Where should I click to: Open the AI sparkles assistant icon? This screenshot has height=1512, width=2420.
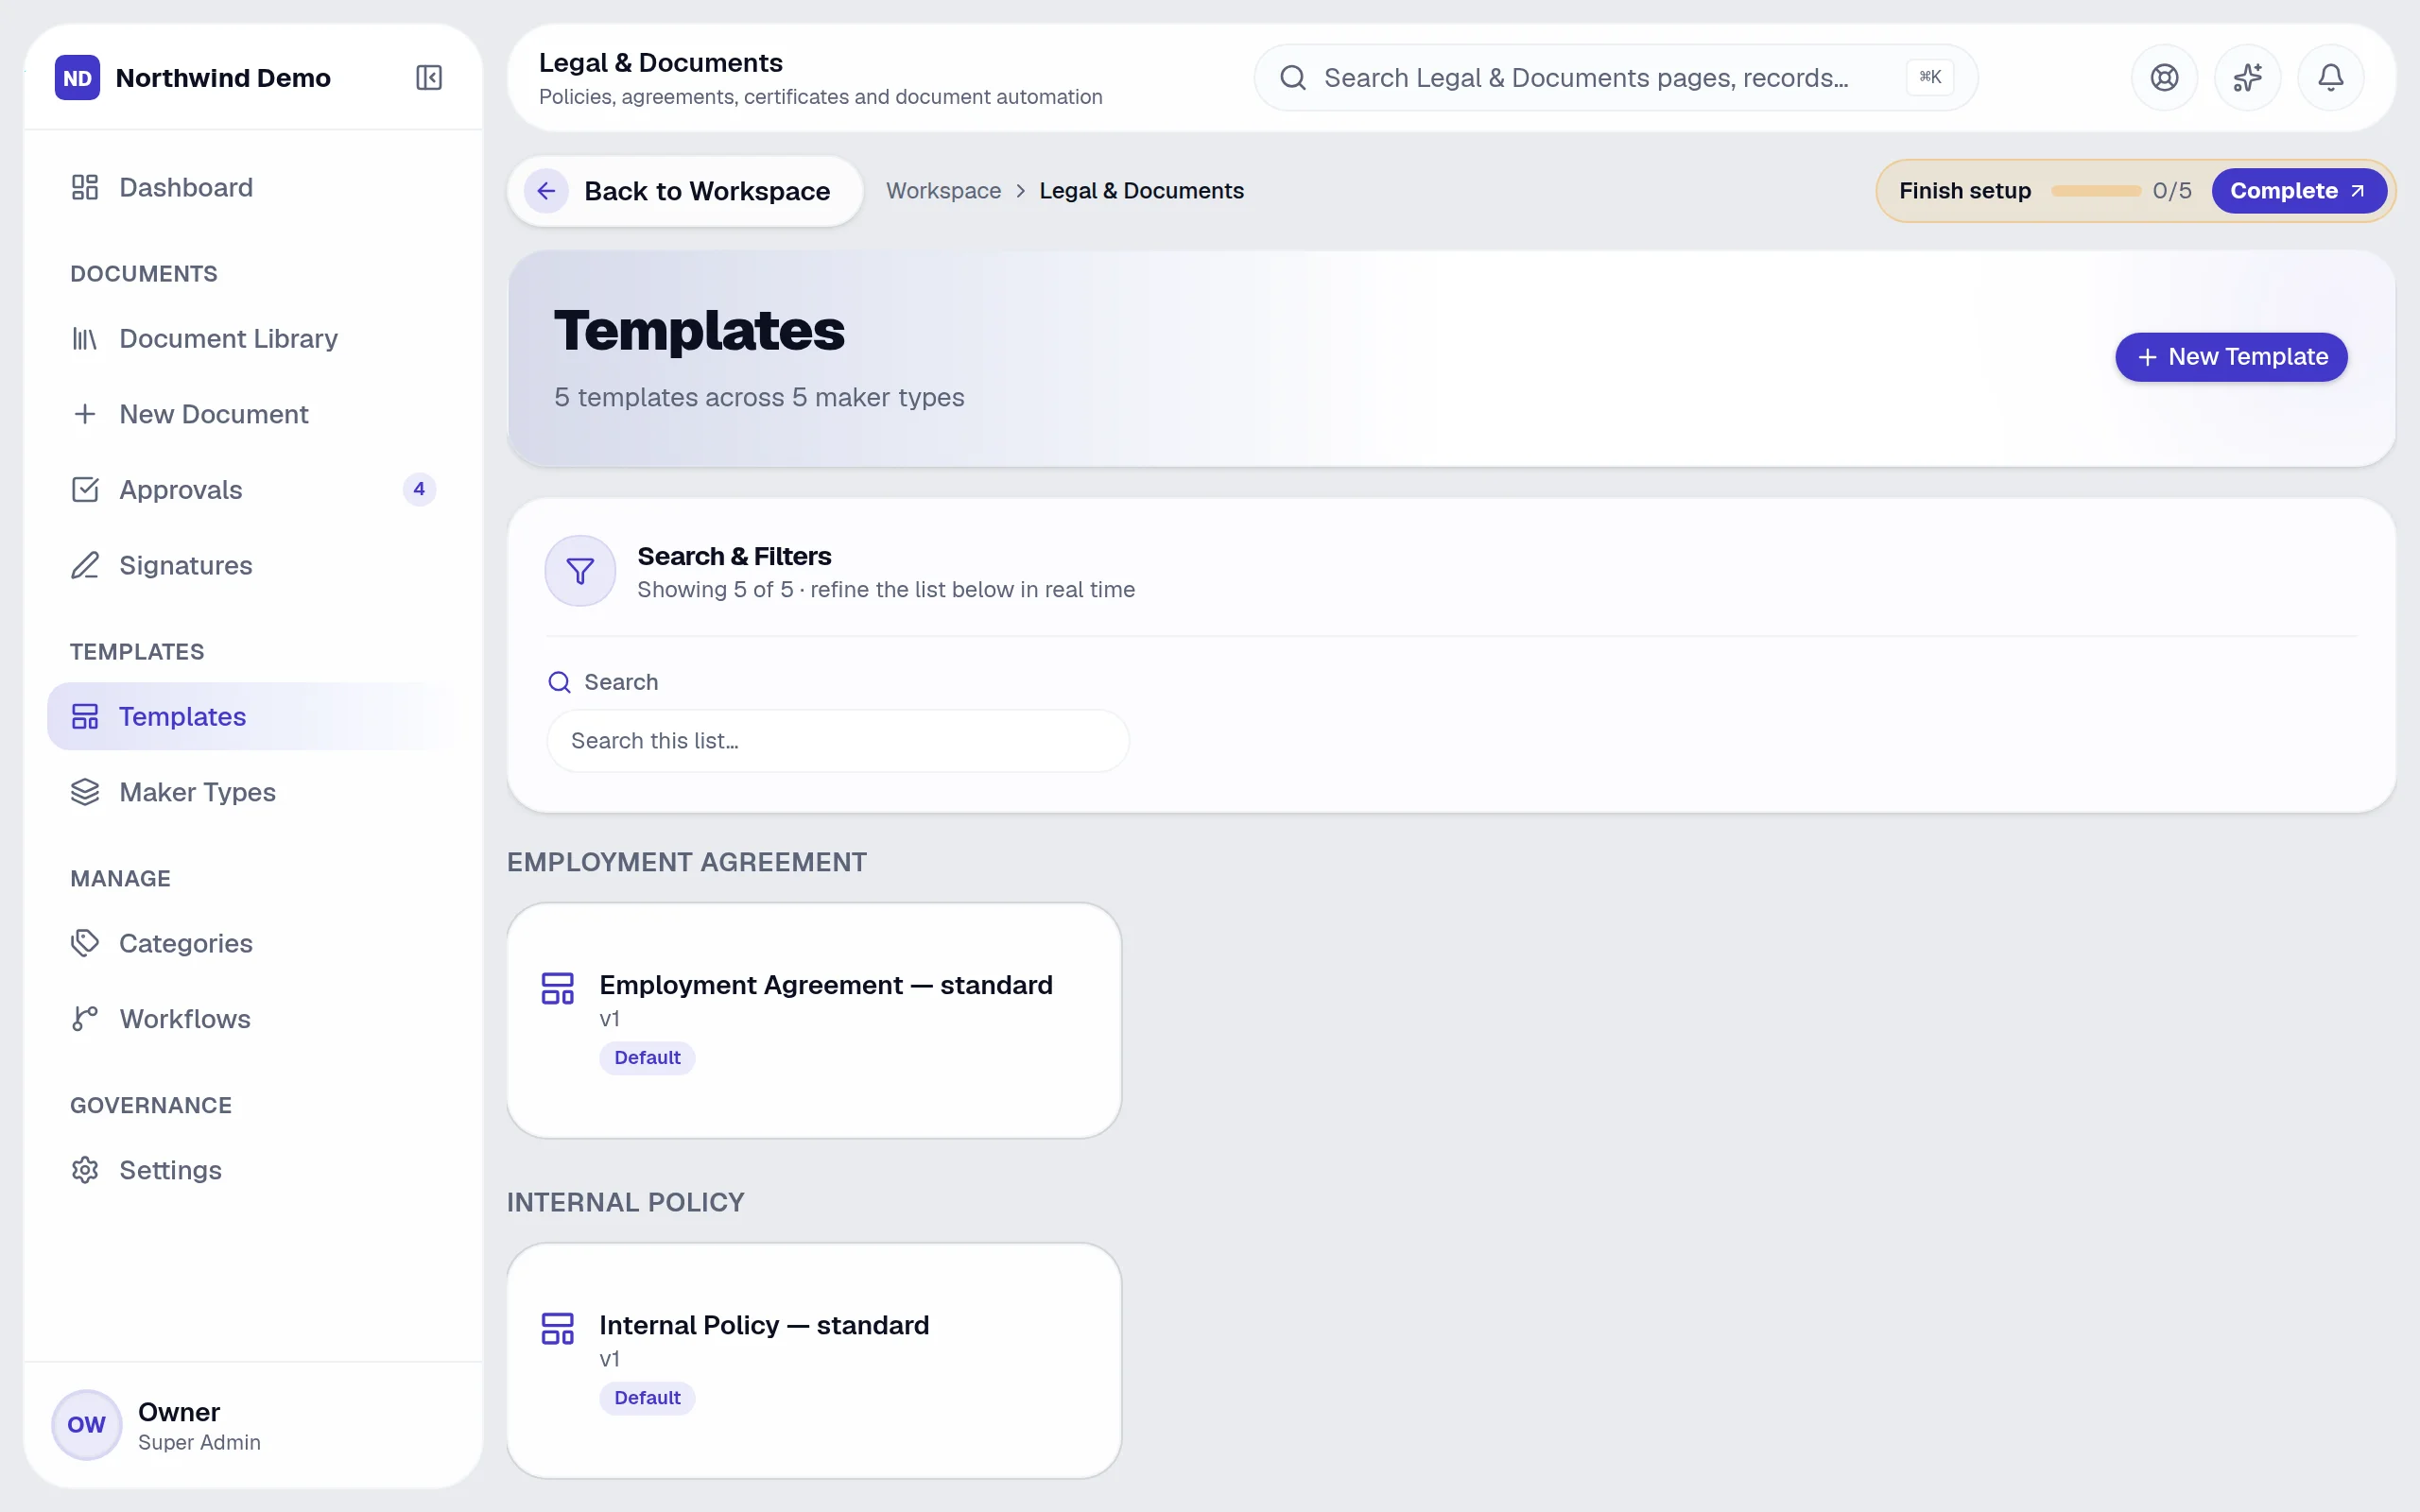(x=2247, y=77)
